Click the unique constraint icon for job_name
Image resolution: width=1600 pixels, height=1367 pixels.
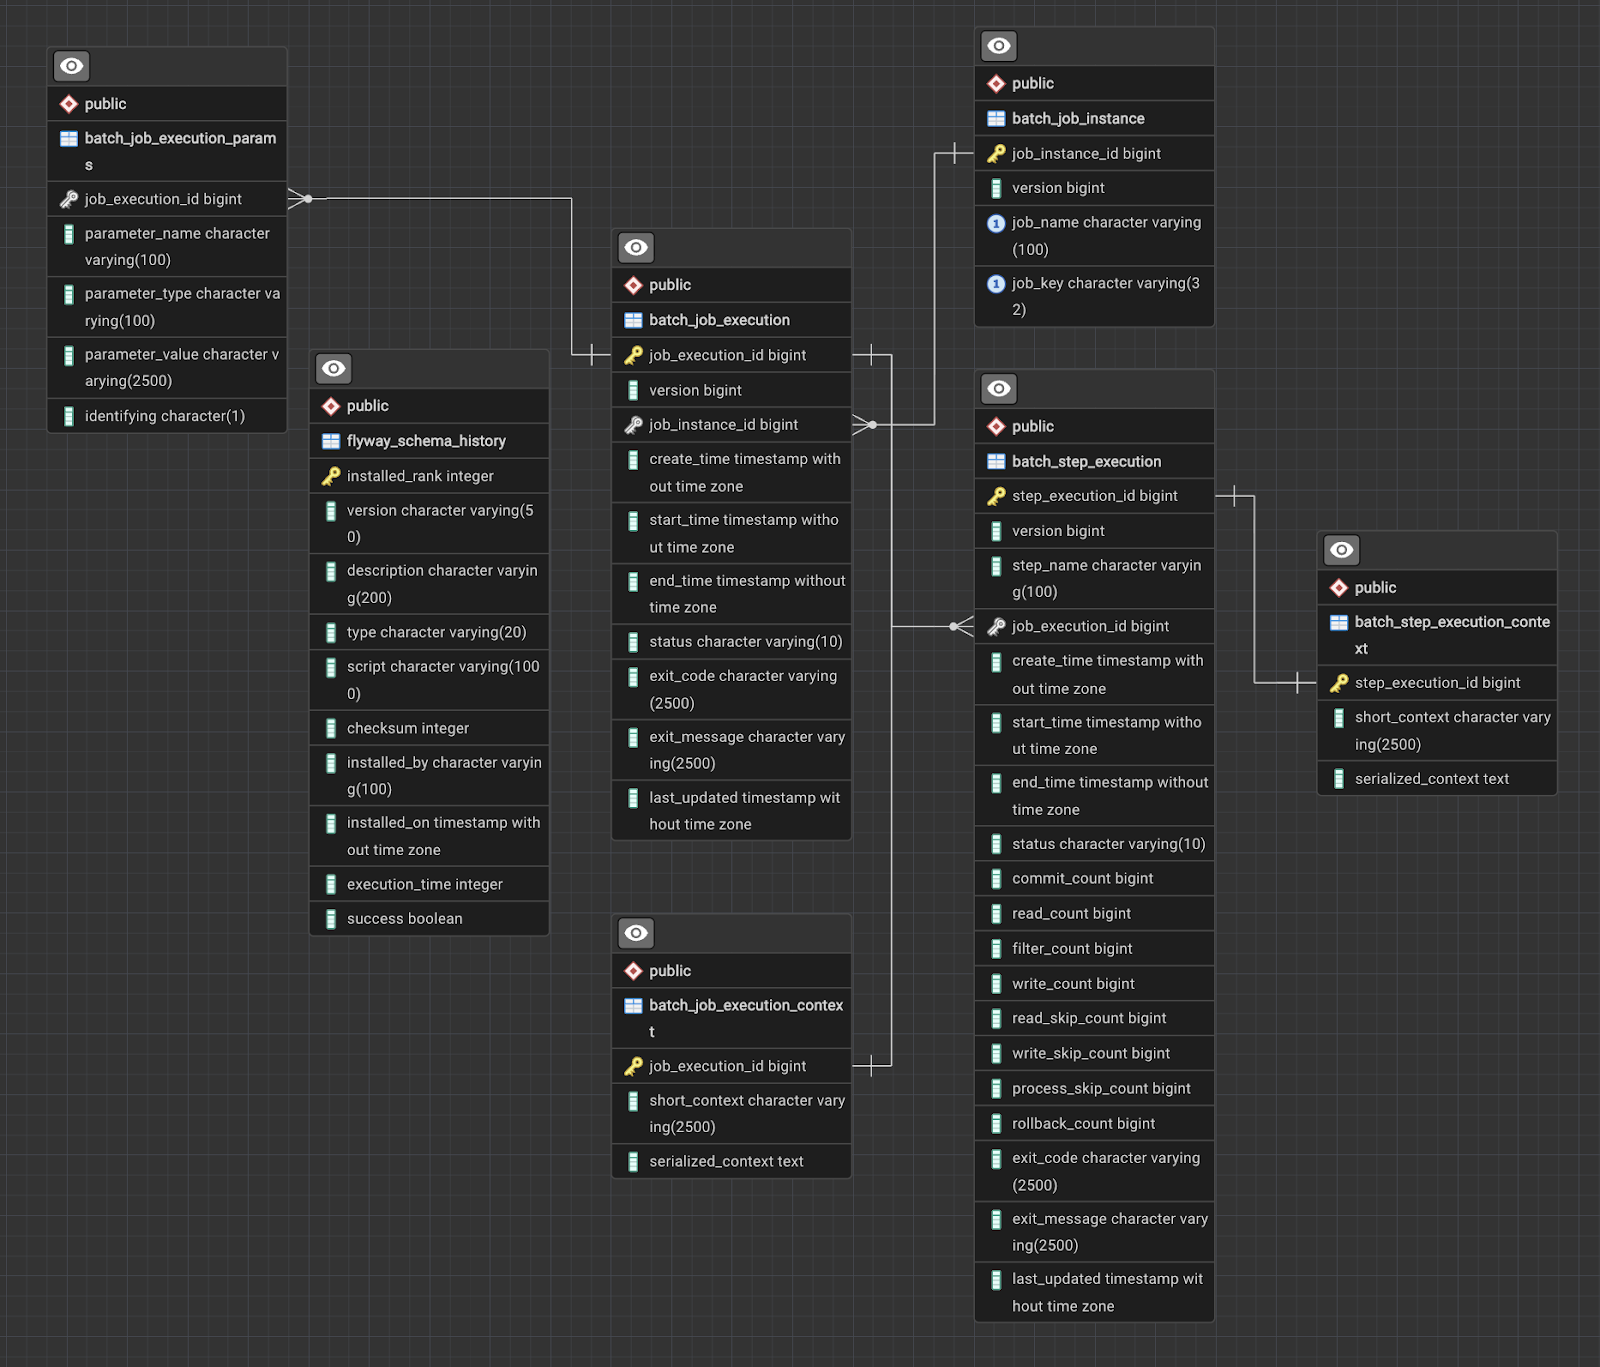pos(996,223)
